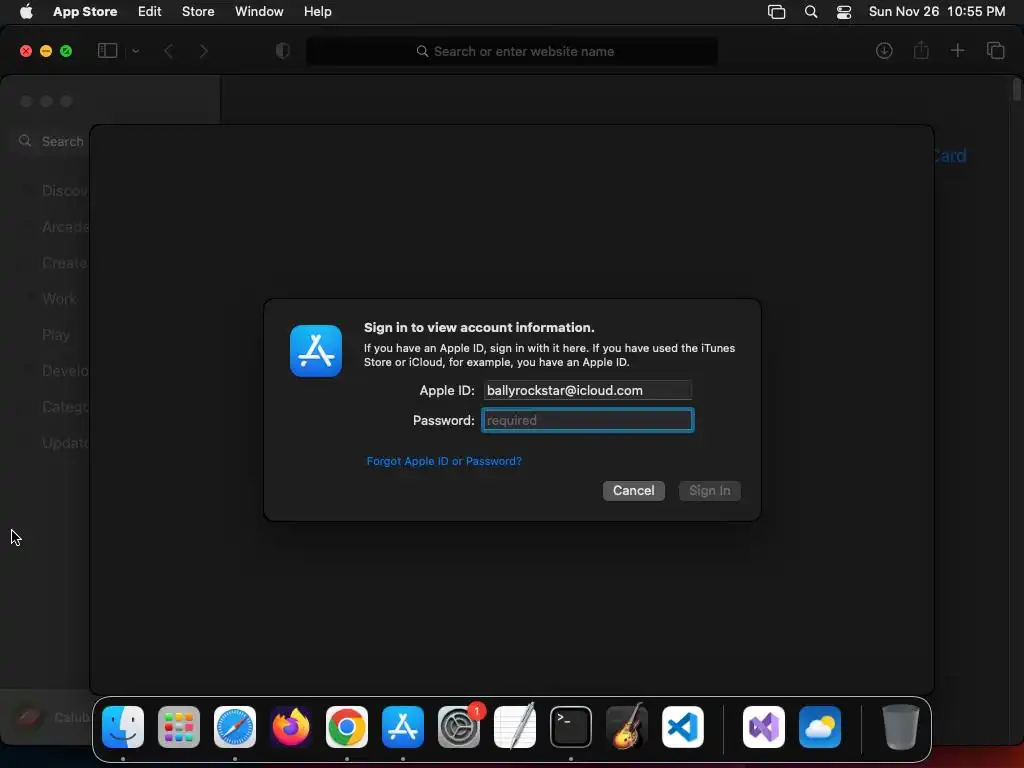Open System Settings from the Dock

point(458,727)
